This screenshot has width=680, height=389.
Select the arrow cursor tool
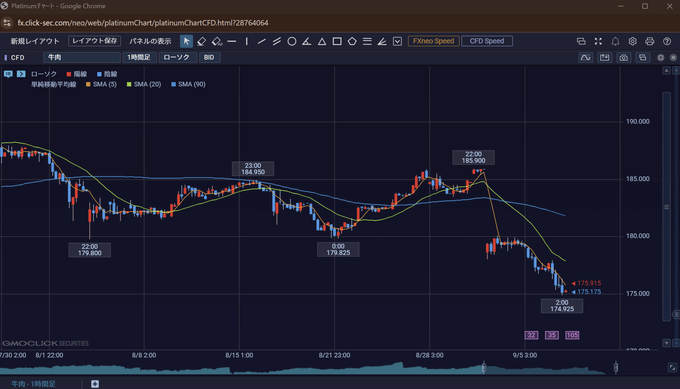[x=186, y=41]
